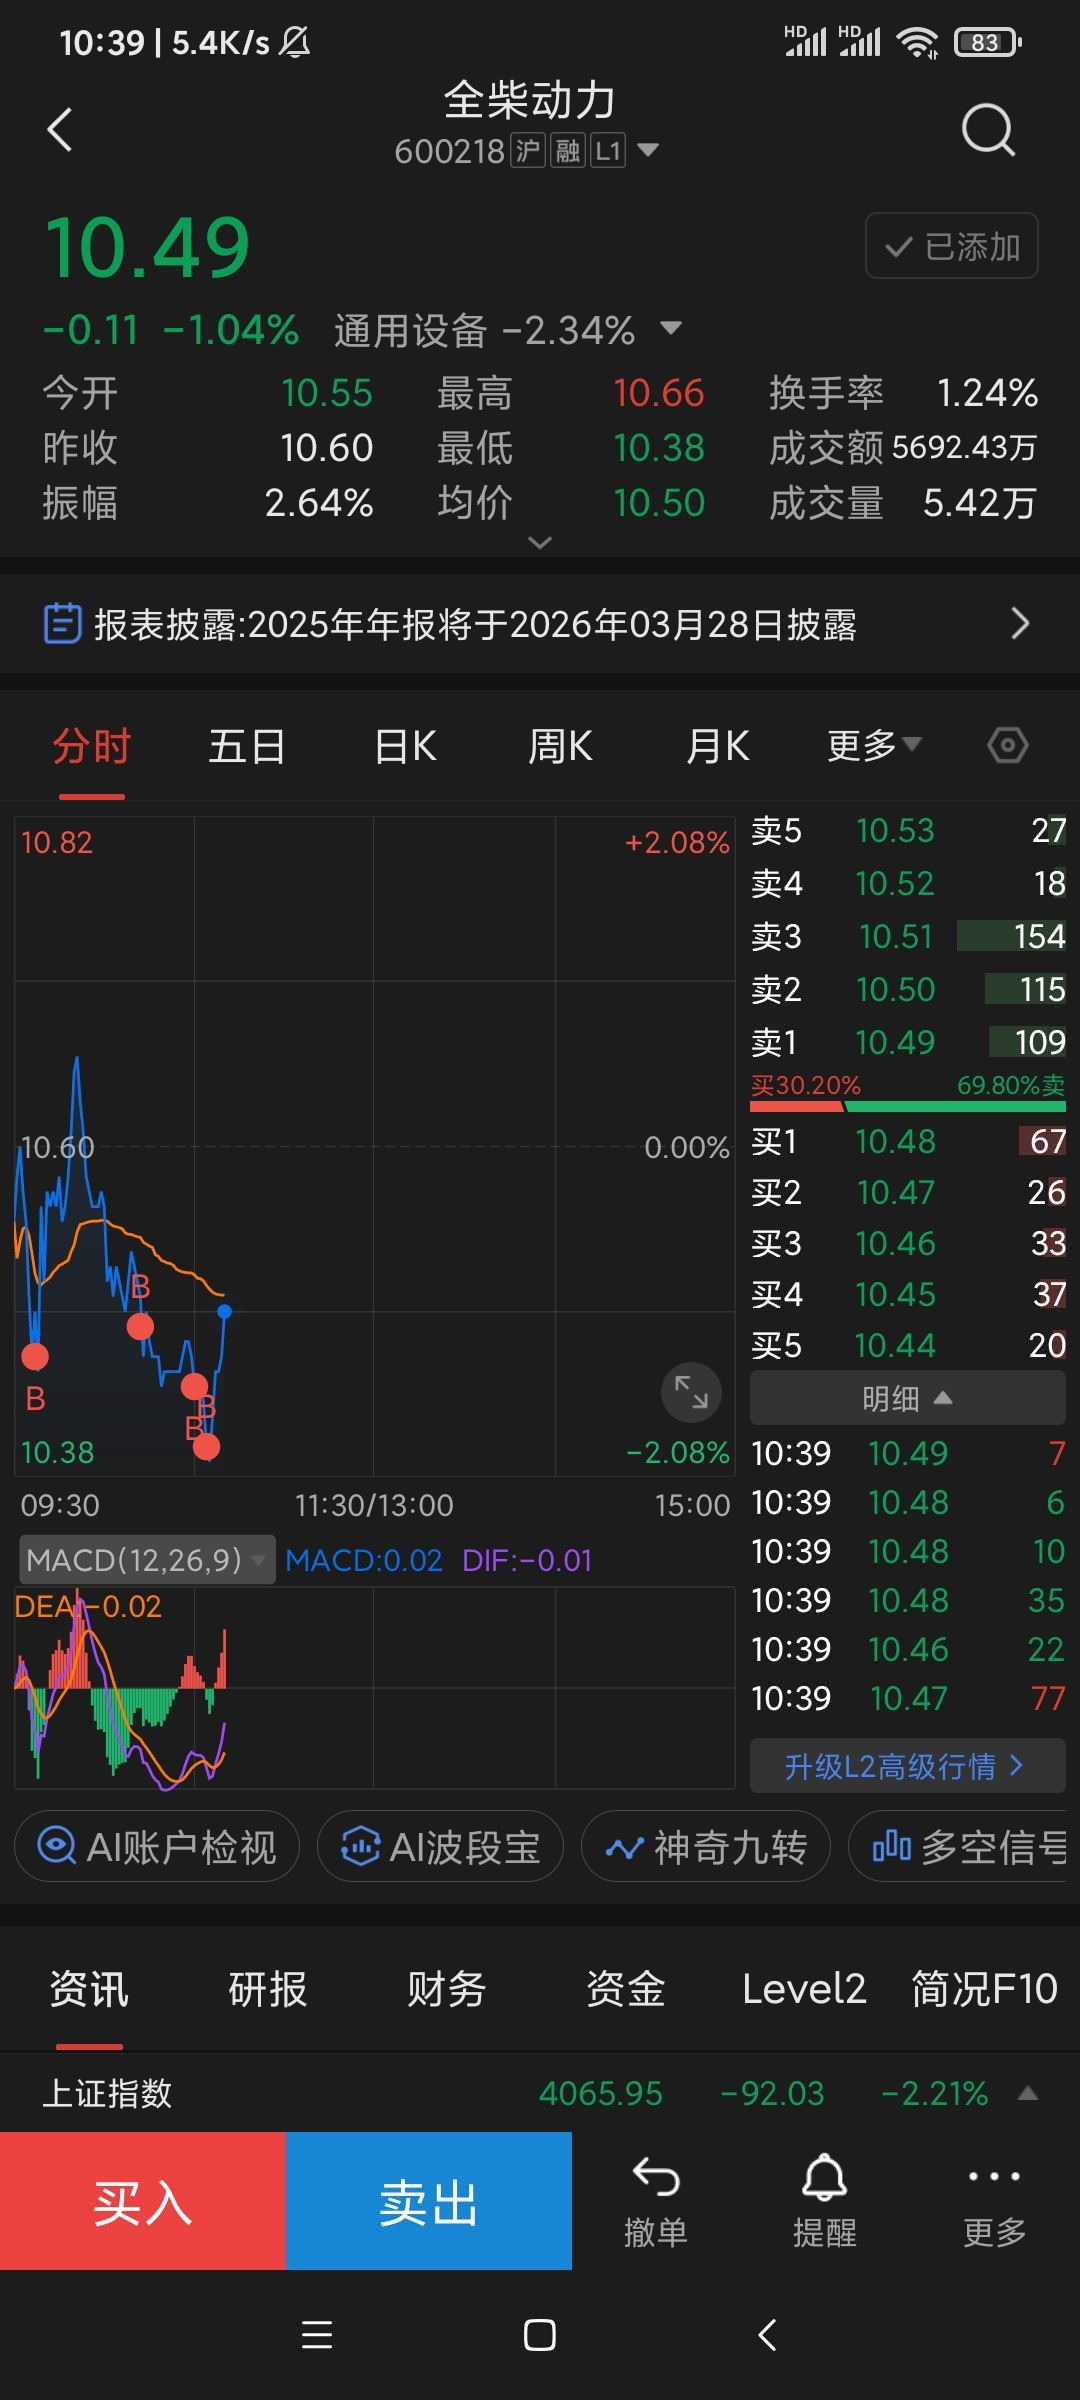Select 卖3 order row at 10.51

coord(908,936)
